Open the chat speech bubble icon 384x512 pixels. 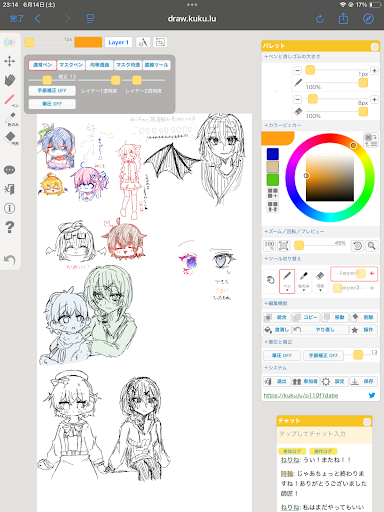[9, 170]
